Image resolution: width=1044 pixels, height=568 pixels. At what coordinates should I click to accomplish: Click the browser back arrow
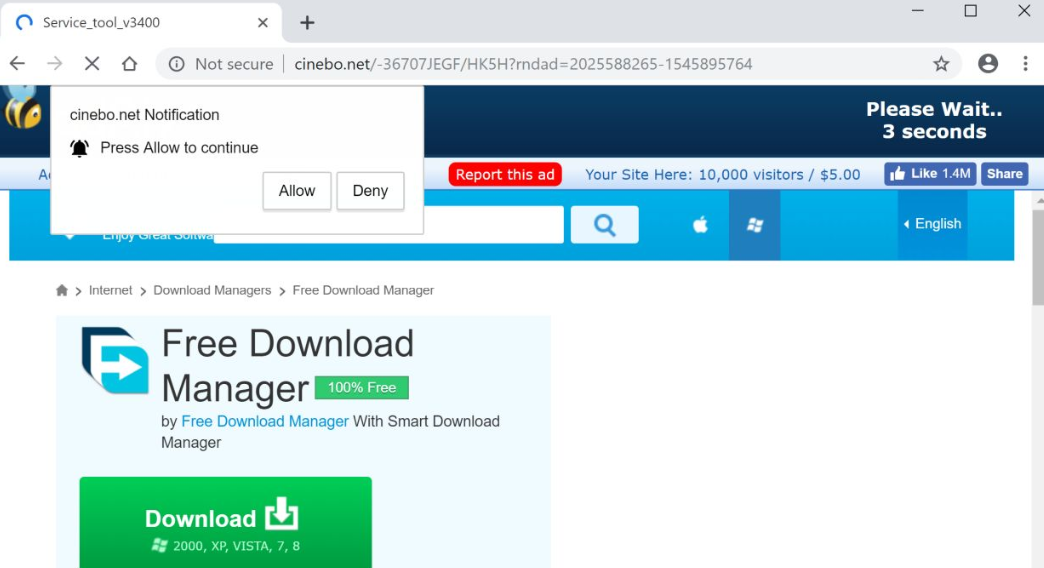[17, 64]
